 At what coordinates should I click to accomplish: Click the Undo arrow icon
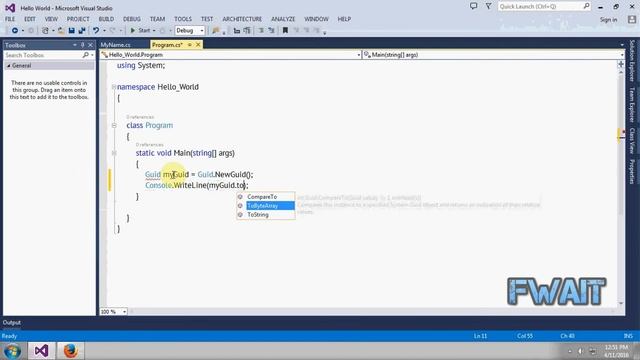coord(96,31)
